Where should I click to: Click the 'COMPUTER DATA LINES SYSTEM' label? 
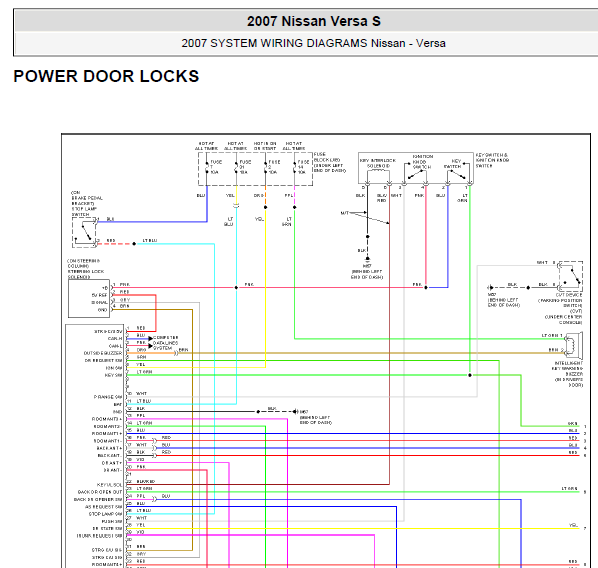166,343
